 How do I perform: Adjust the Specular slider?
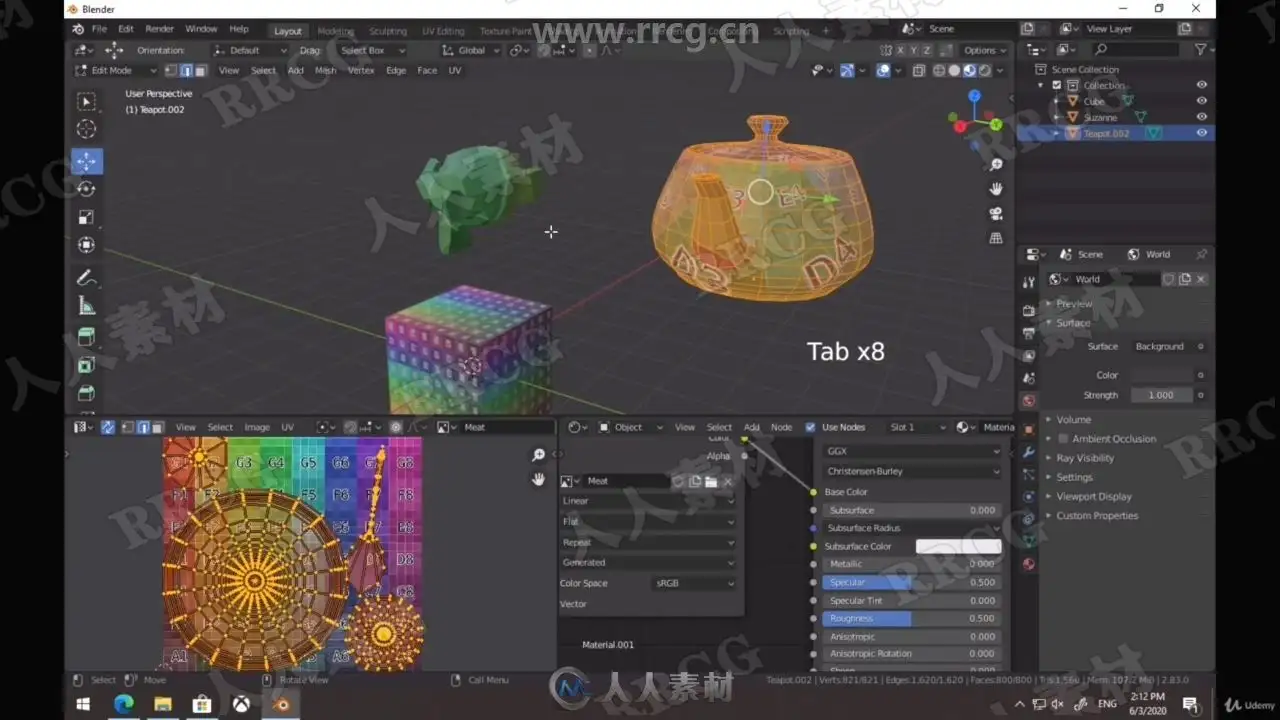[x=911, y=582]
